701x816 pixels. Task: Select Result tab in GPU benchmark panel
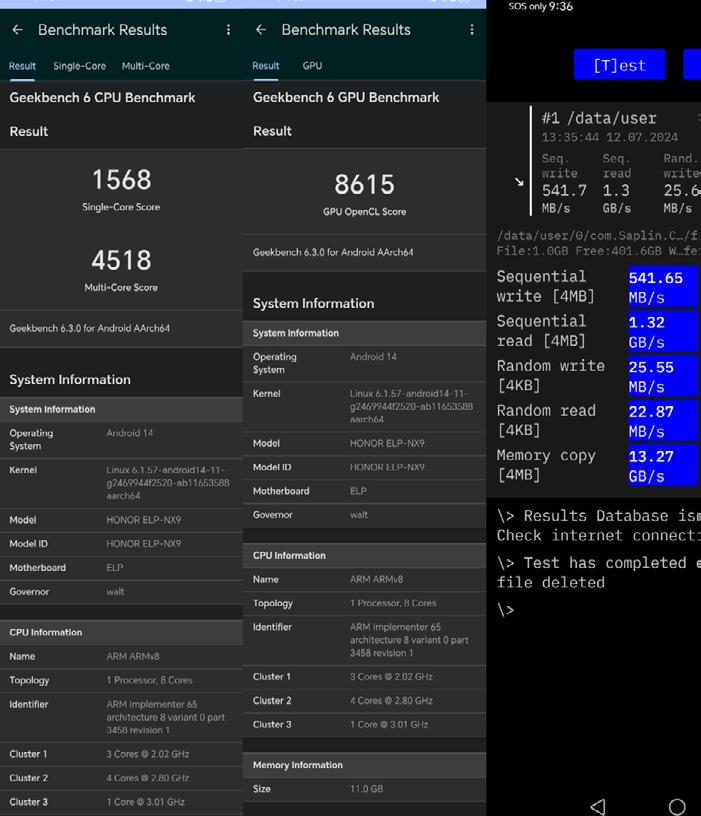[266, 66]
